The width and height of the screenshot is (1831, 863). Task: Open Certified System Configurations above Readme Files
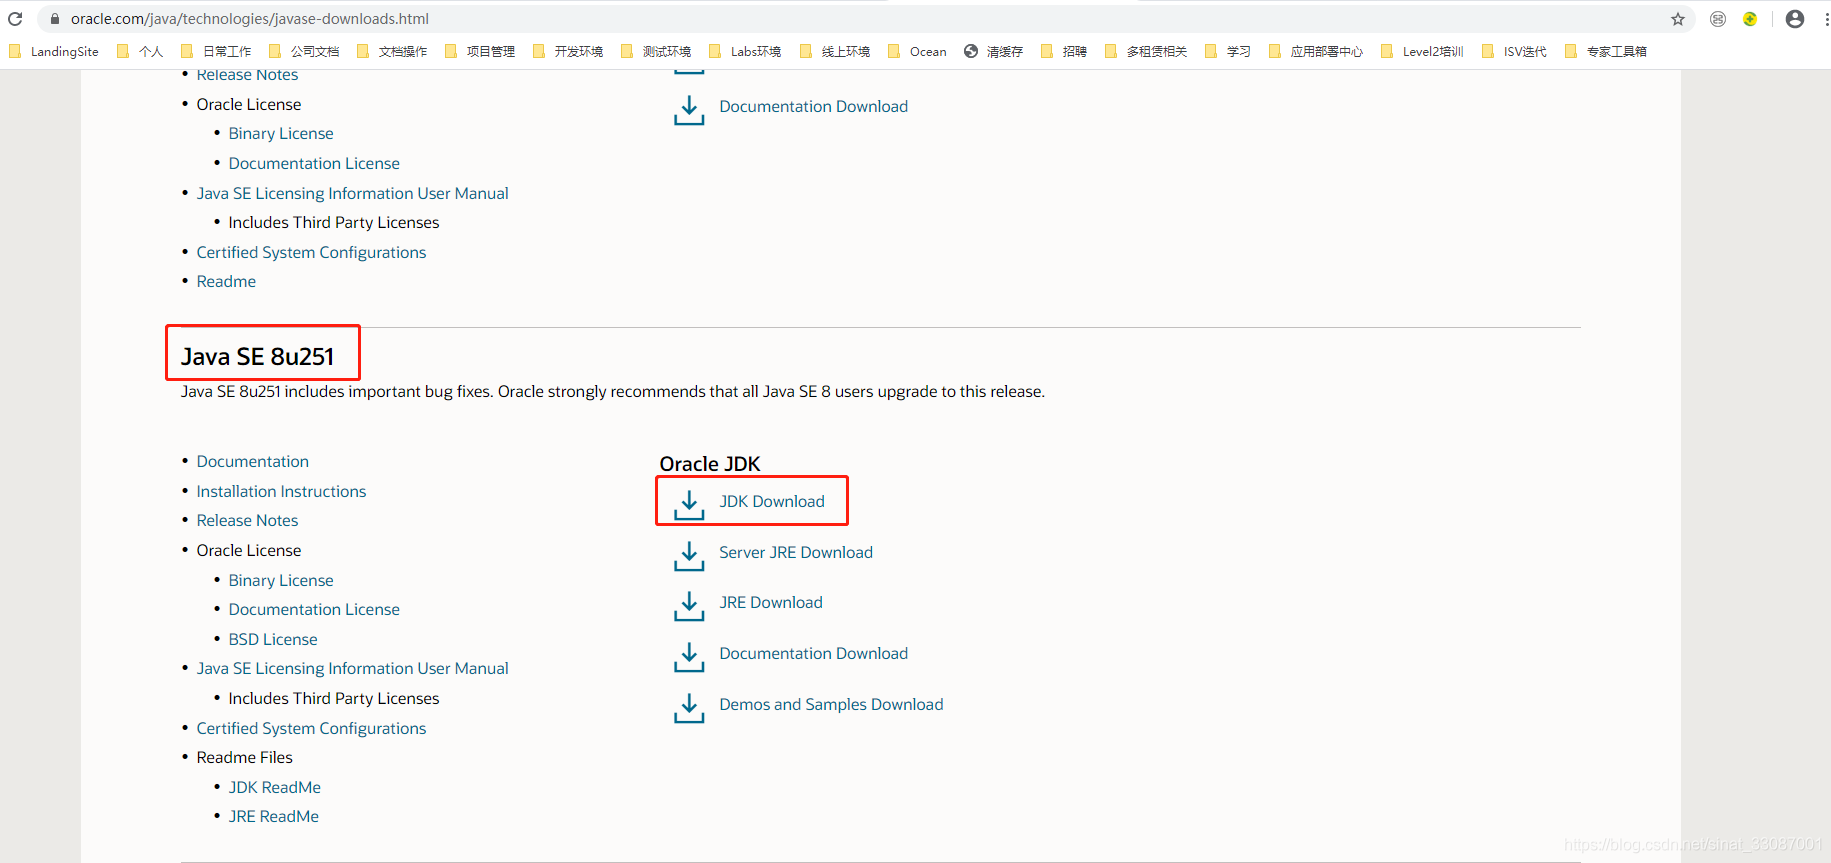coord(311,729)
